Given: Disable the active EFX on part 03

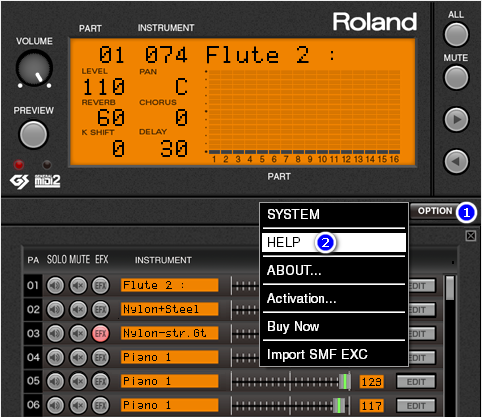Looking at the screenshot, I should click(100, 334).
